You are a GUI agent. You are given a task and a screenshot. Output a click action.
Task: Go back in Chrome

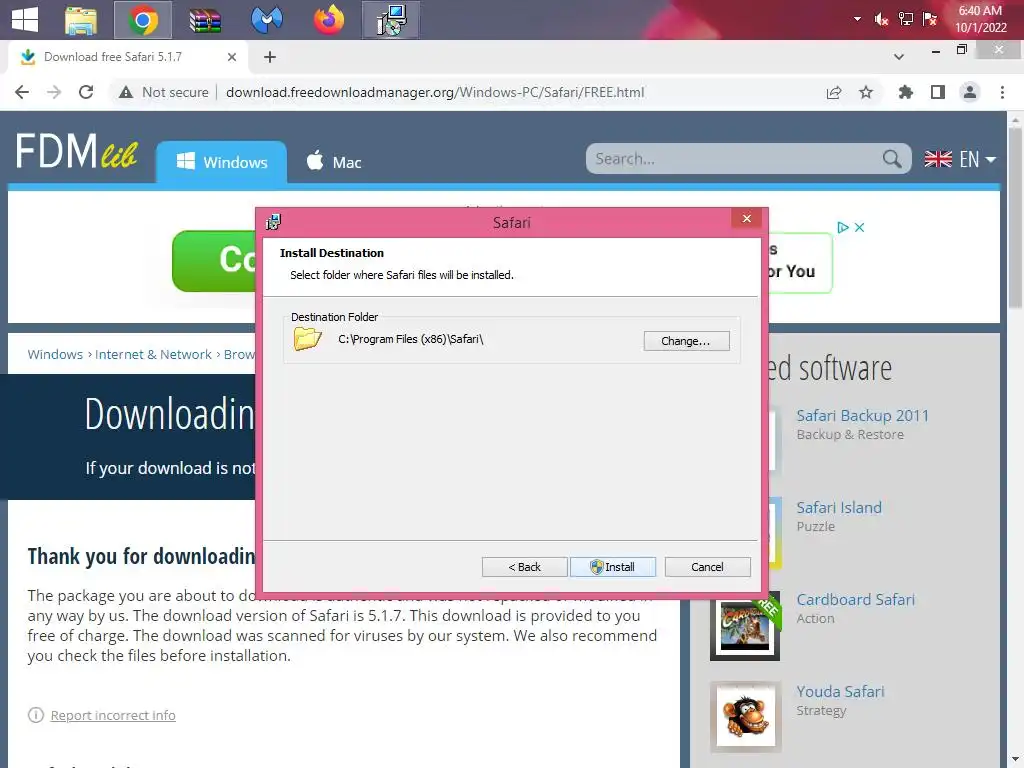coord(22,92)
